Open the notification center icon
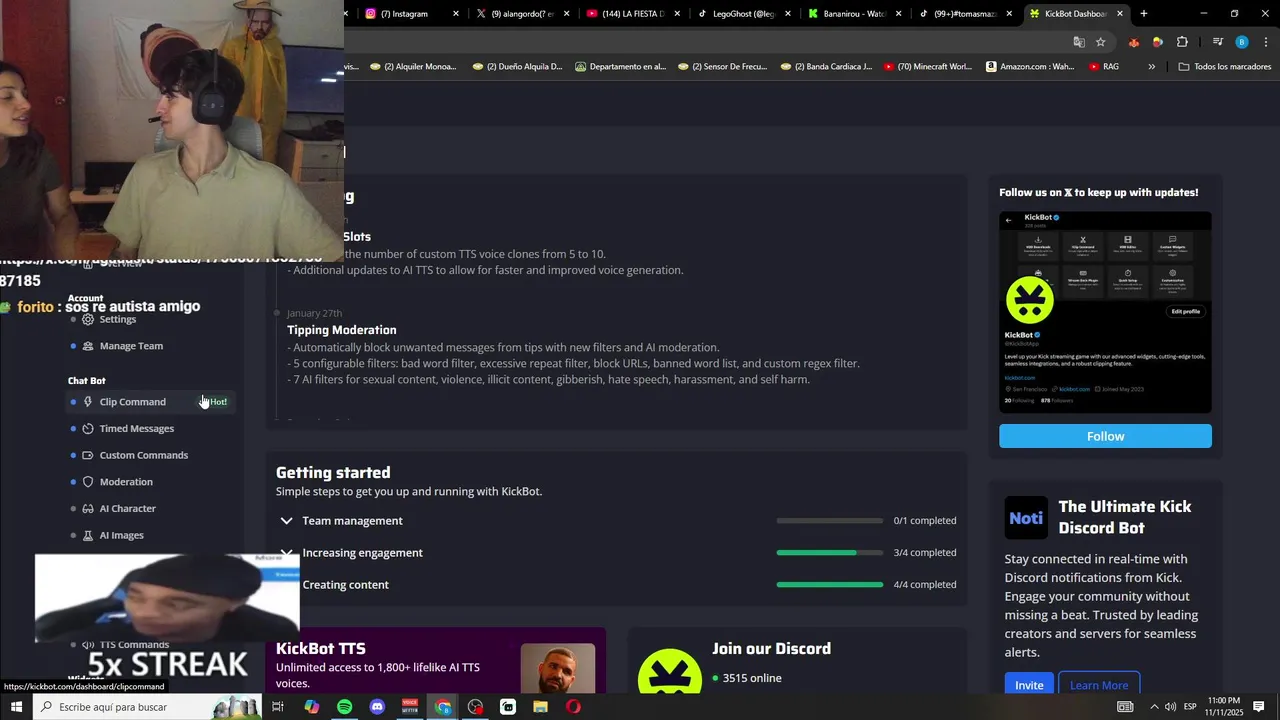Viewport: 1280px width, 720px height. pos(1259,707)
